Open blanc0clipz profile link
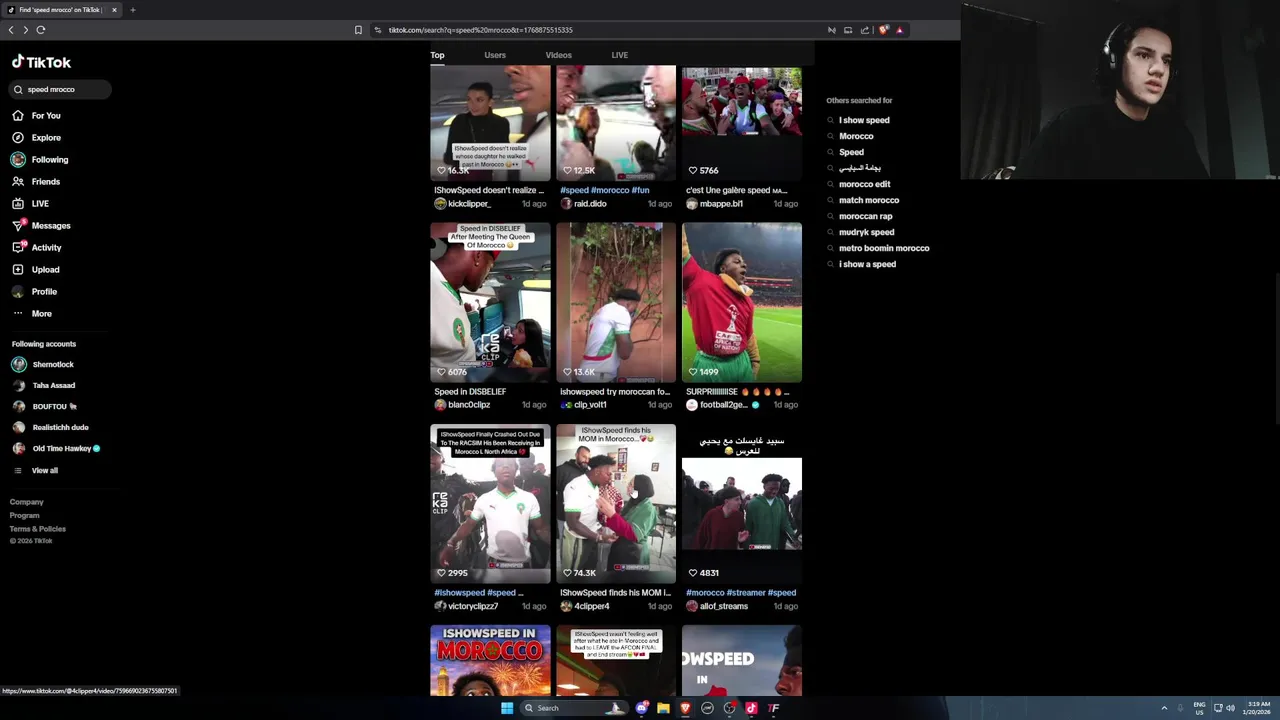This screenshot has height=720, width=1280. (x=462, y=405)
